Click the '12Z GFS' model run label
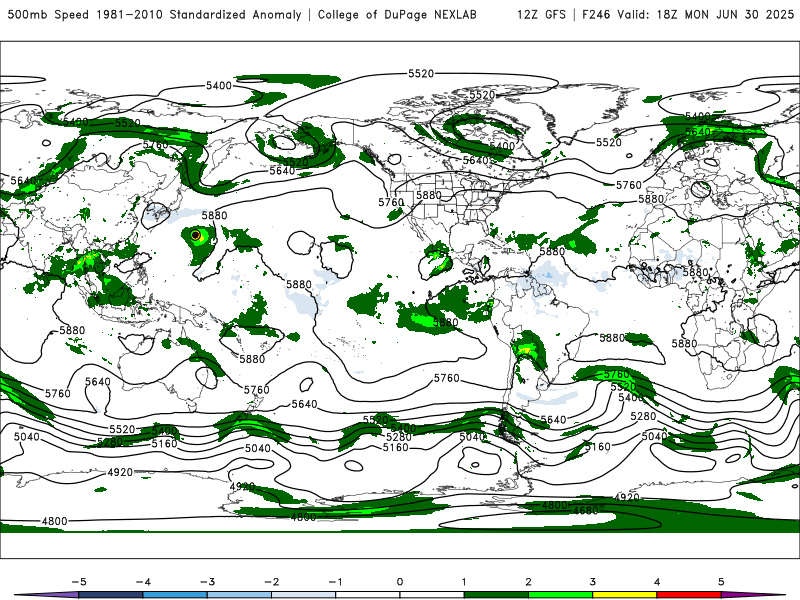The height and width of the screenshot is (600, 800). point(541,14)
